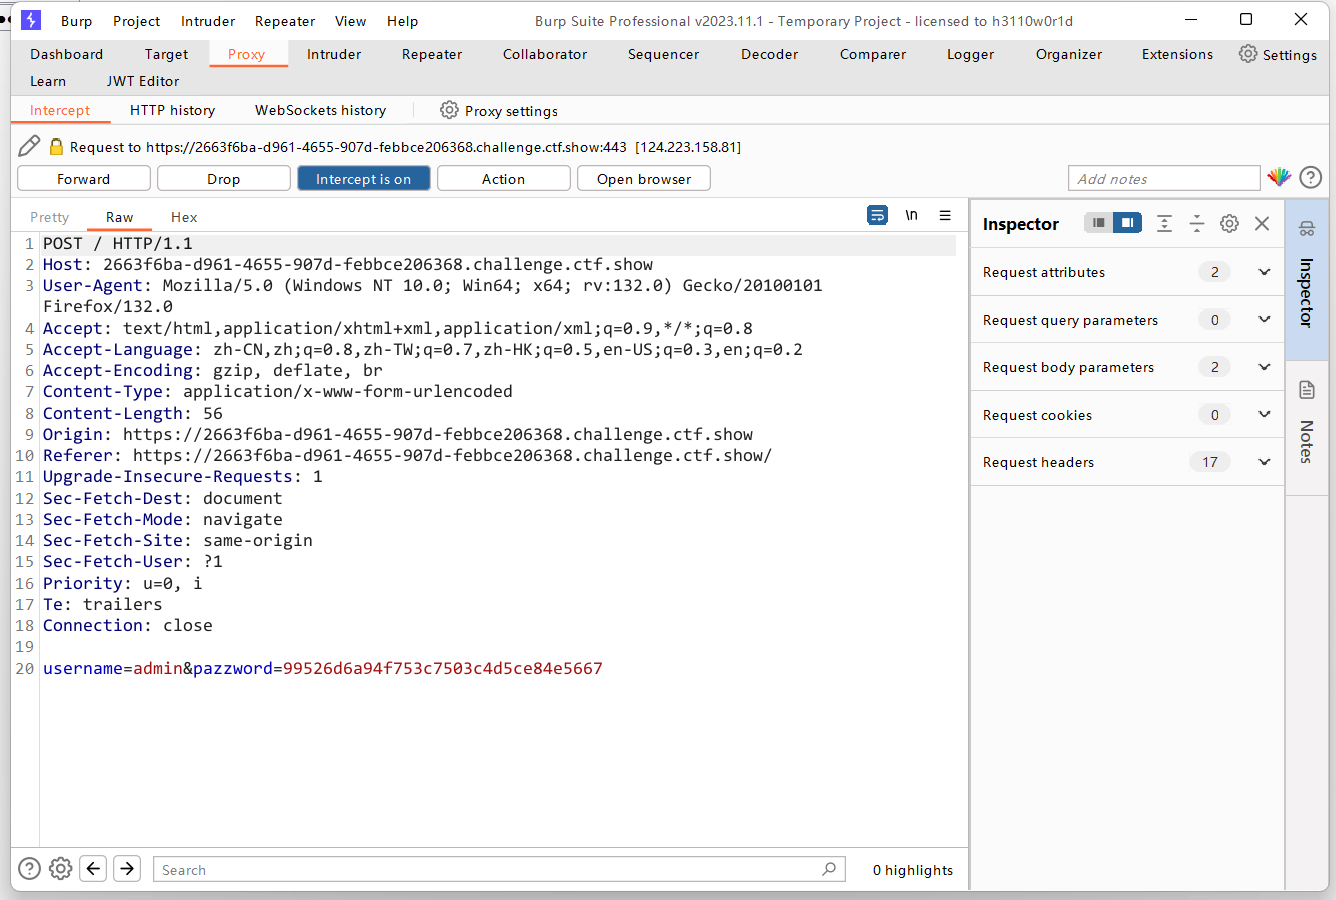The image size is (1336, 900).
Task: Switch to Decoder tab
Action: point(770,54)
